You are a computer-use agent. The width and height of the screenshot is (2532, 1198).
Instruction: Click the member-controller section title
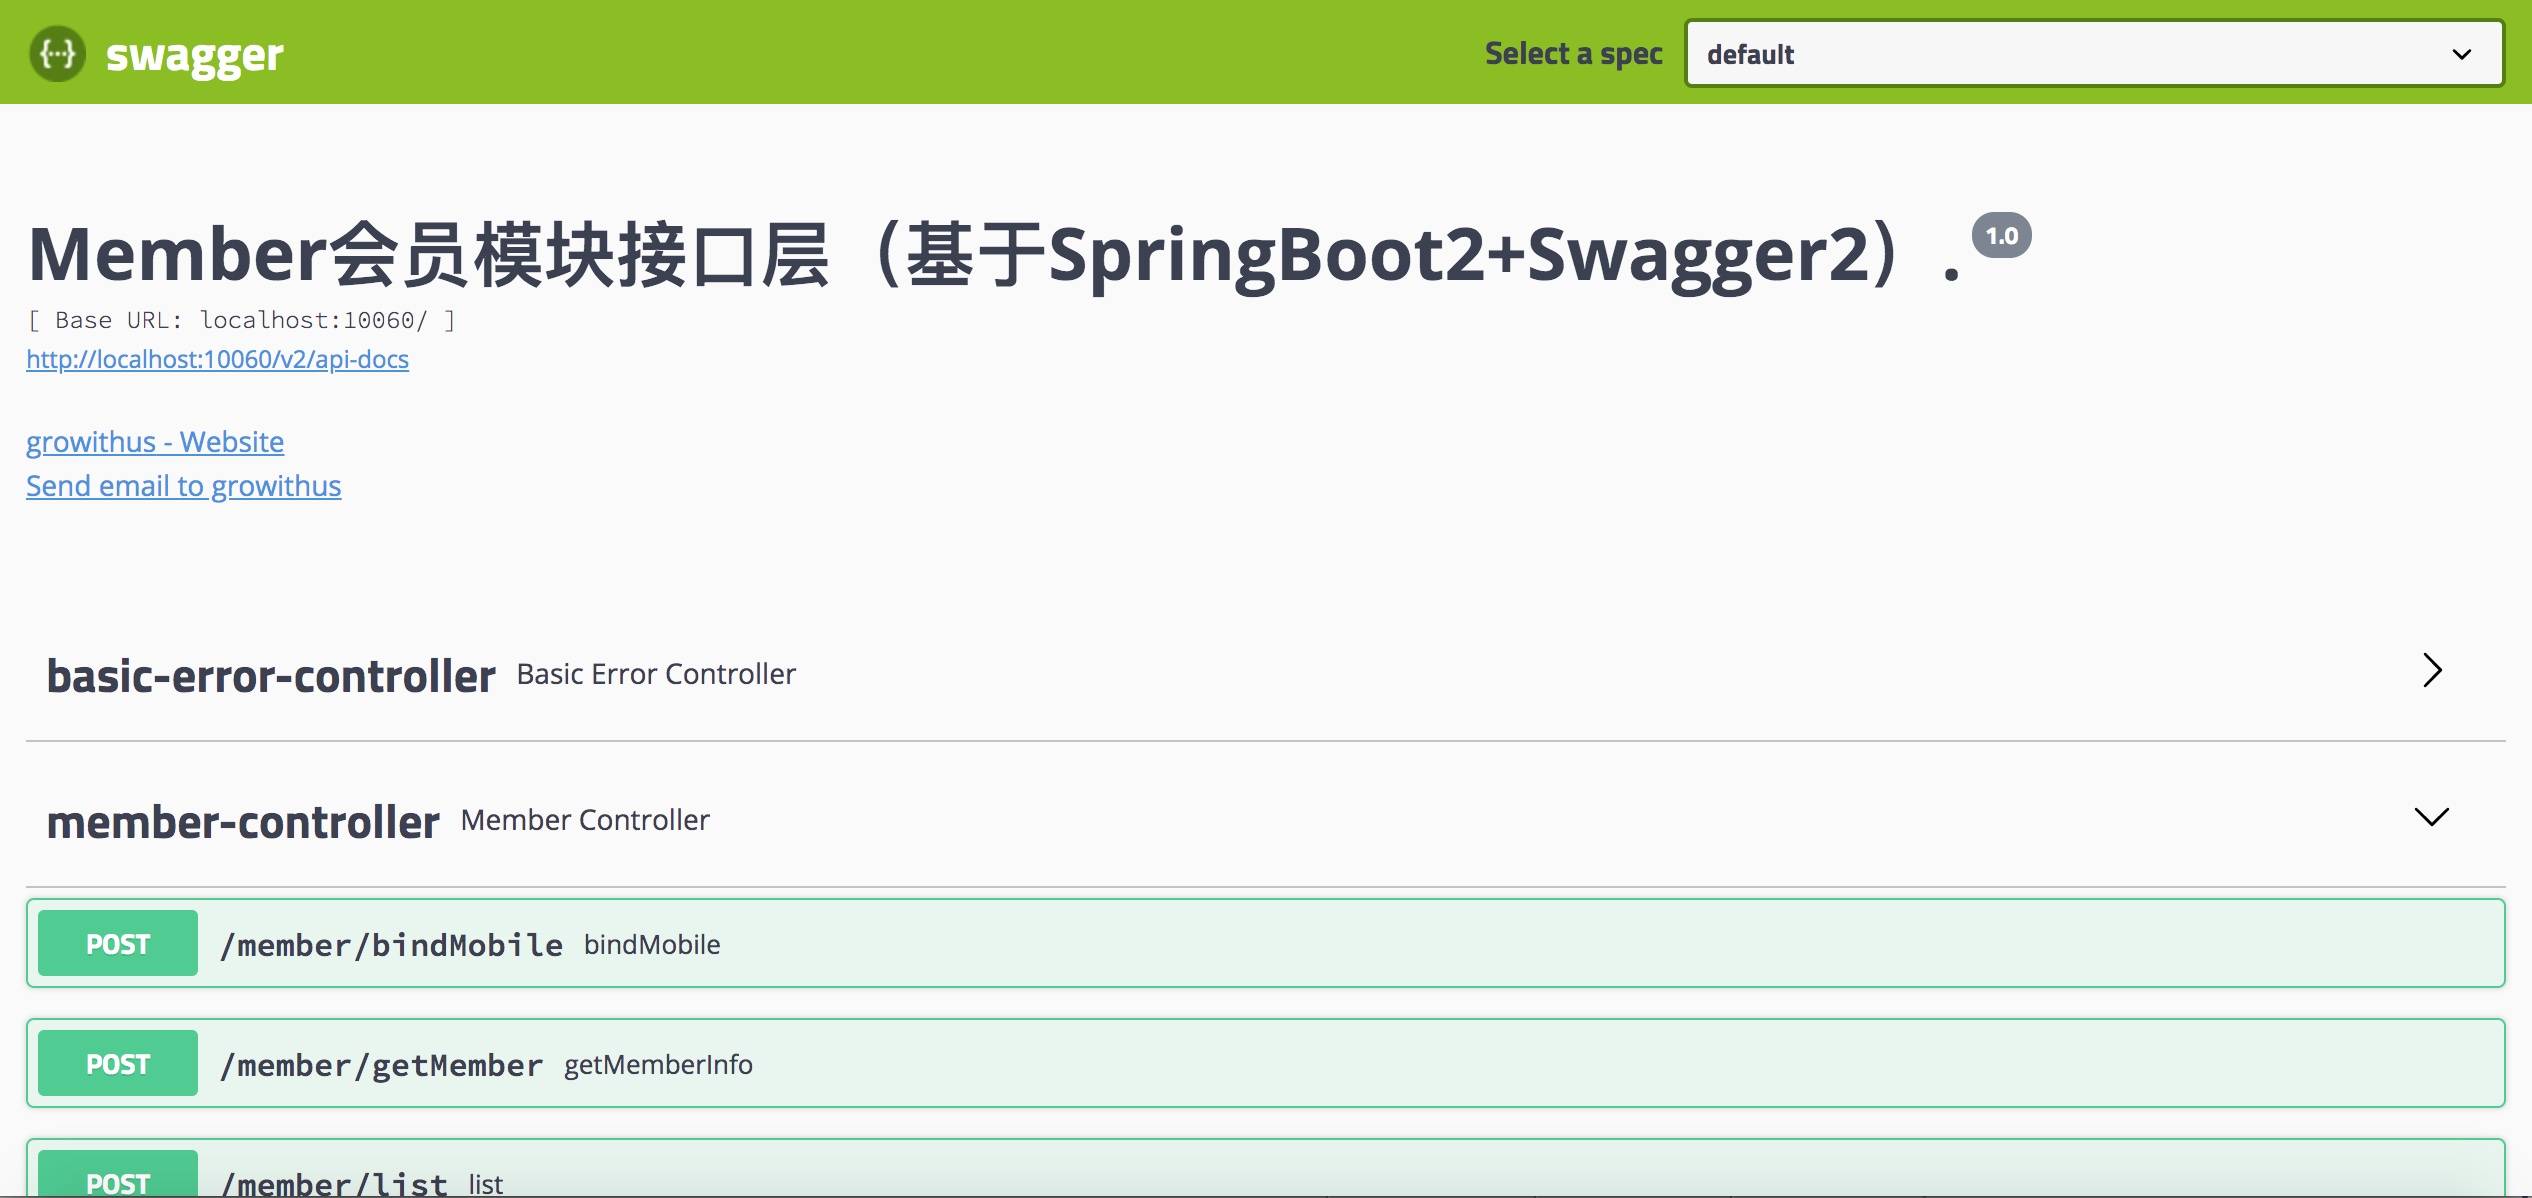[x=243, y=822]
